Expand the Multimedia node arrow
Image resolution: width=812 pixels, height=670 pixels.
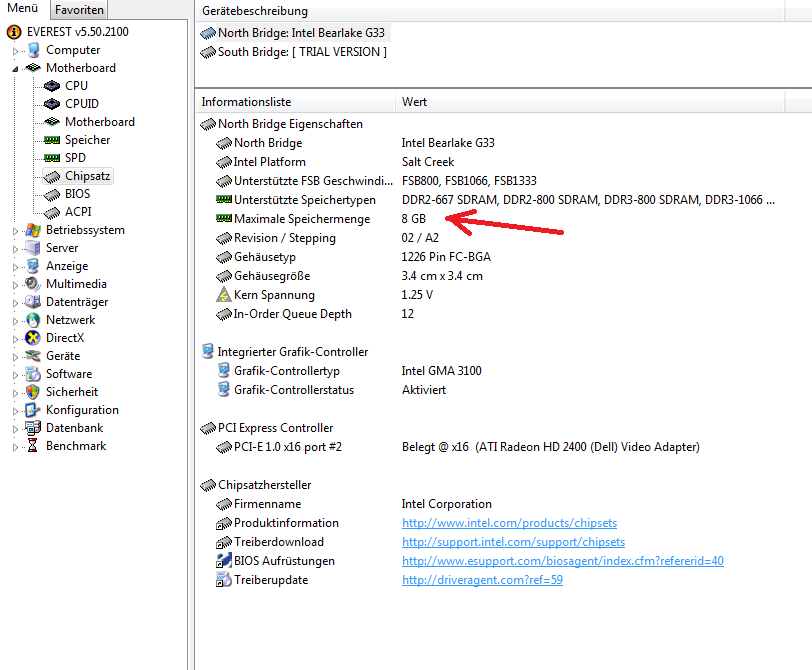pos(15,285)
